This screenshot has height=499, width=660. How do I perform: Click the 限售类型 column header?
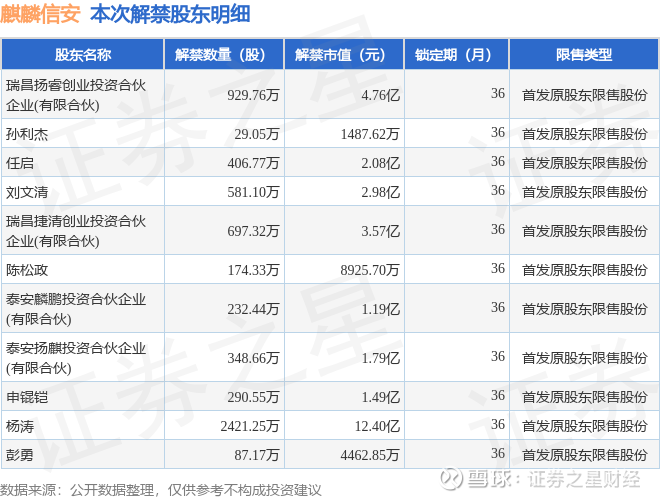584,54
